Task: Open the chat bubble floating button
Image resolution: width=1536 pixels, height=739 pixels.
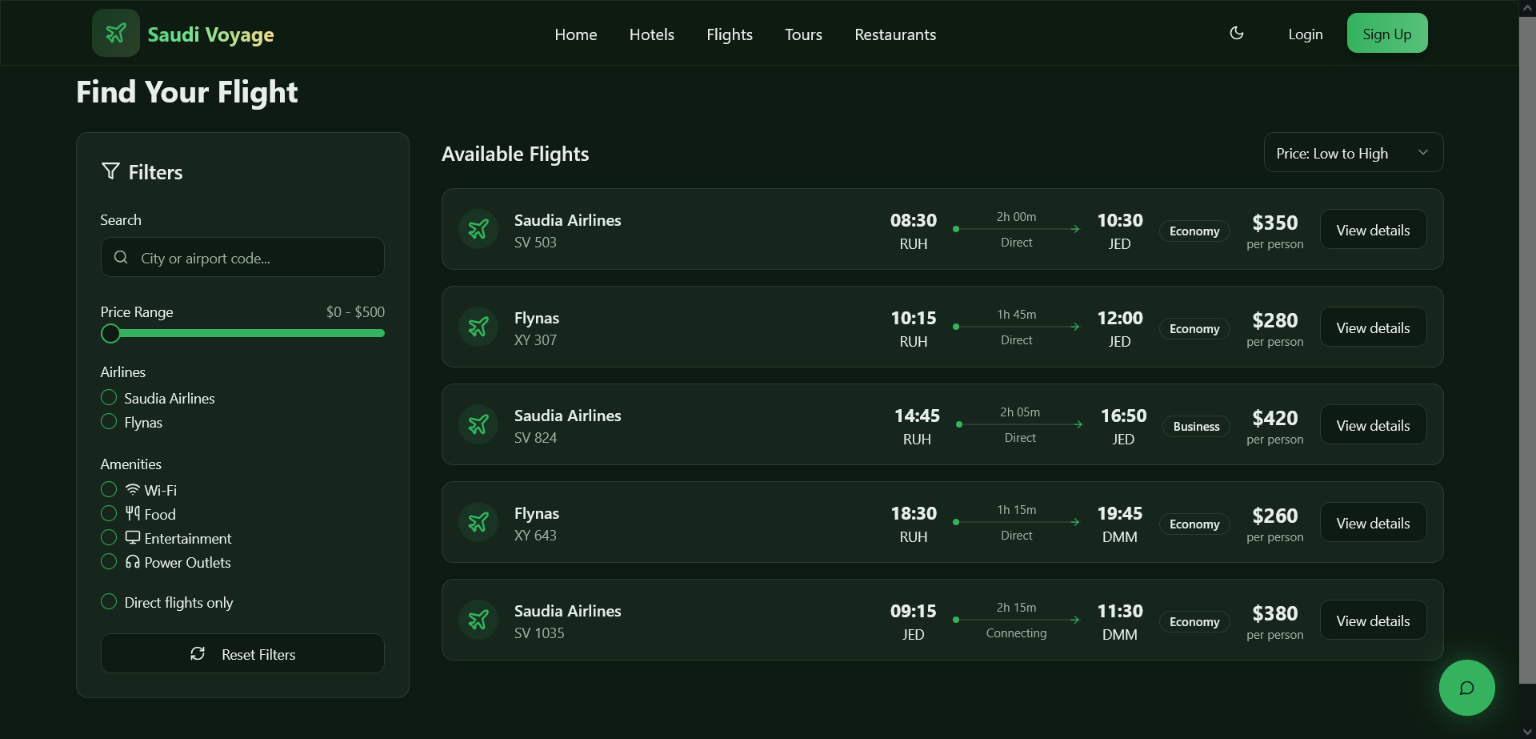Action: tap(1466, 688)
